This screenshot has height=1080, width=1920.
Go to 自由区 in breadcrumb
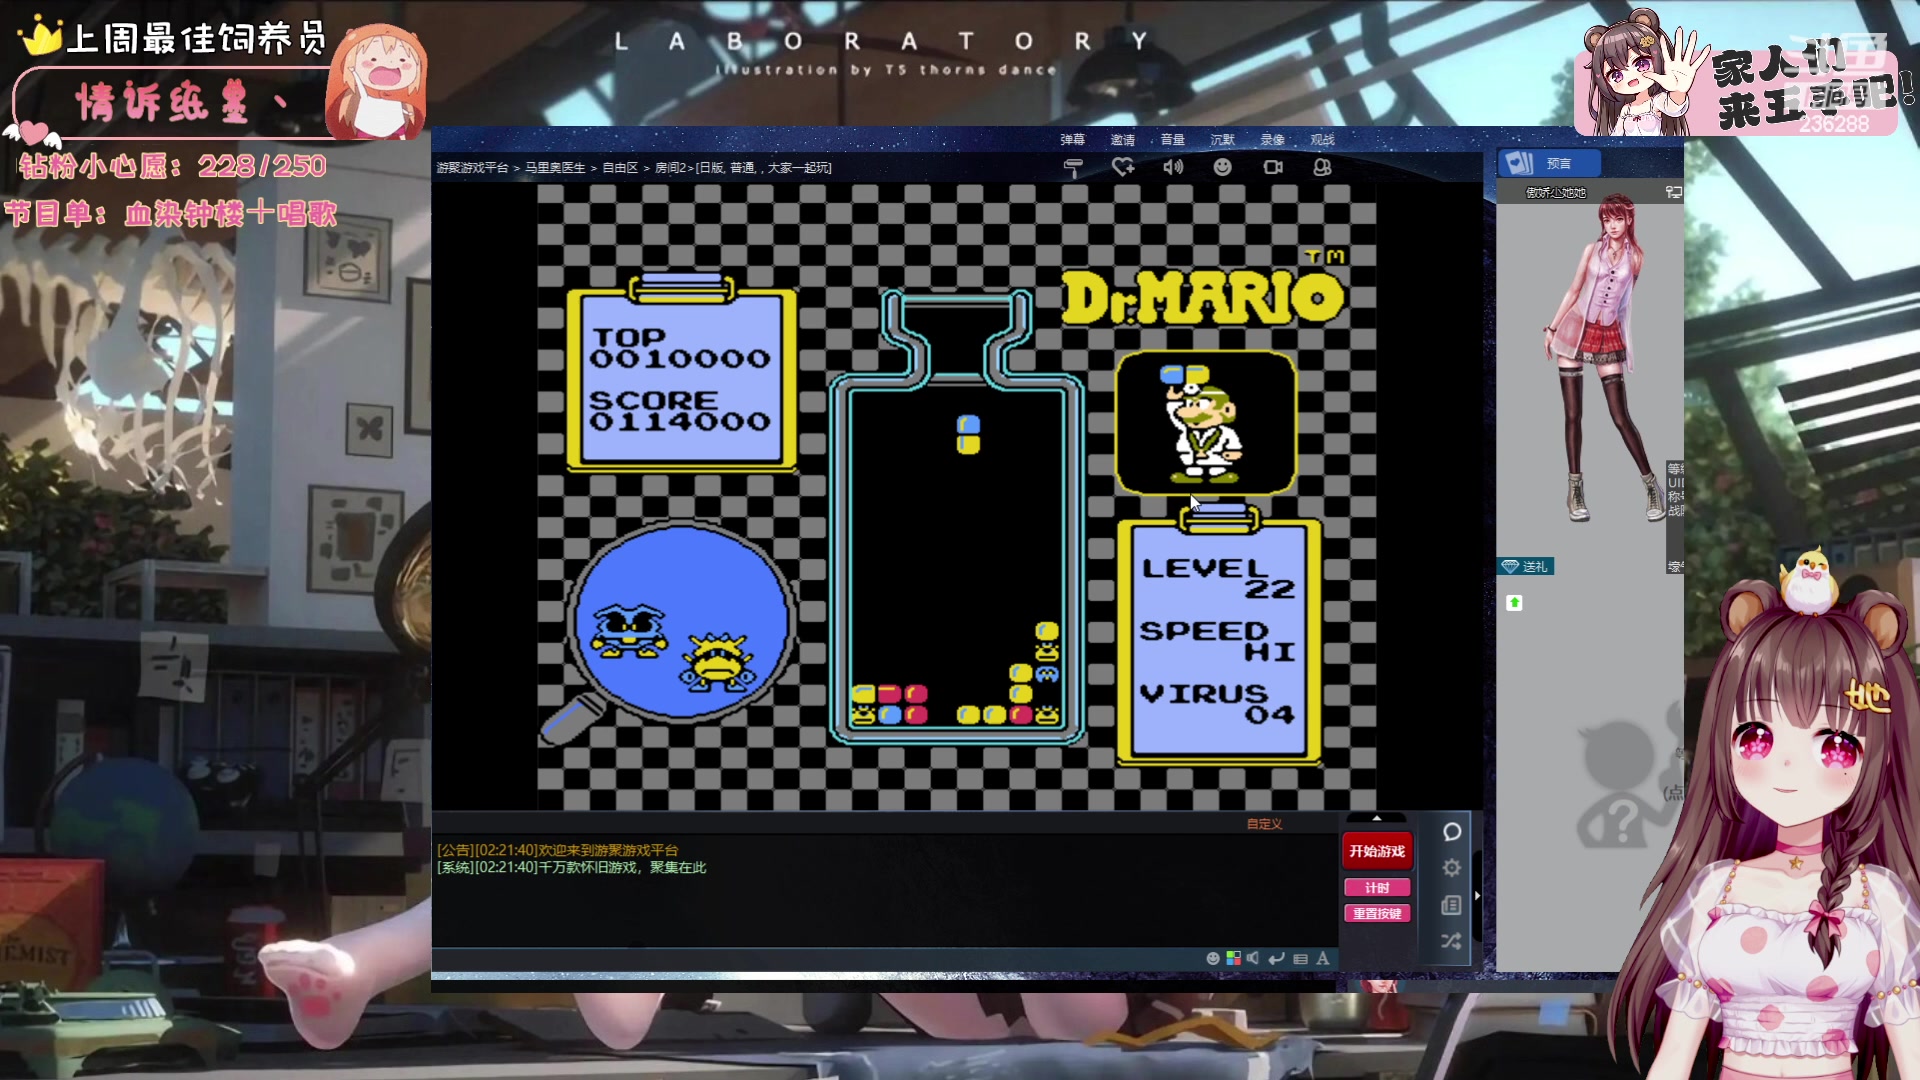pos(620,168)
